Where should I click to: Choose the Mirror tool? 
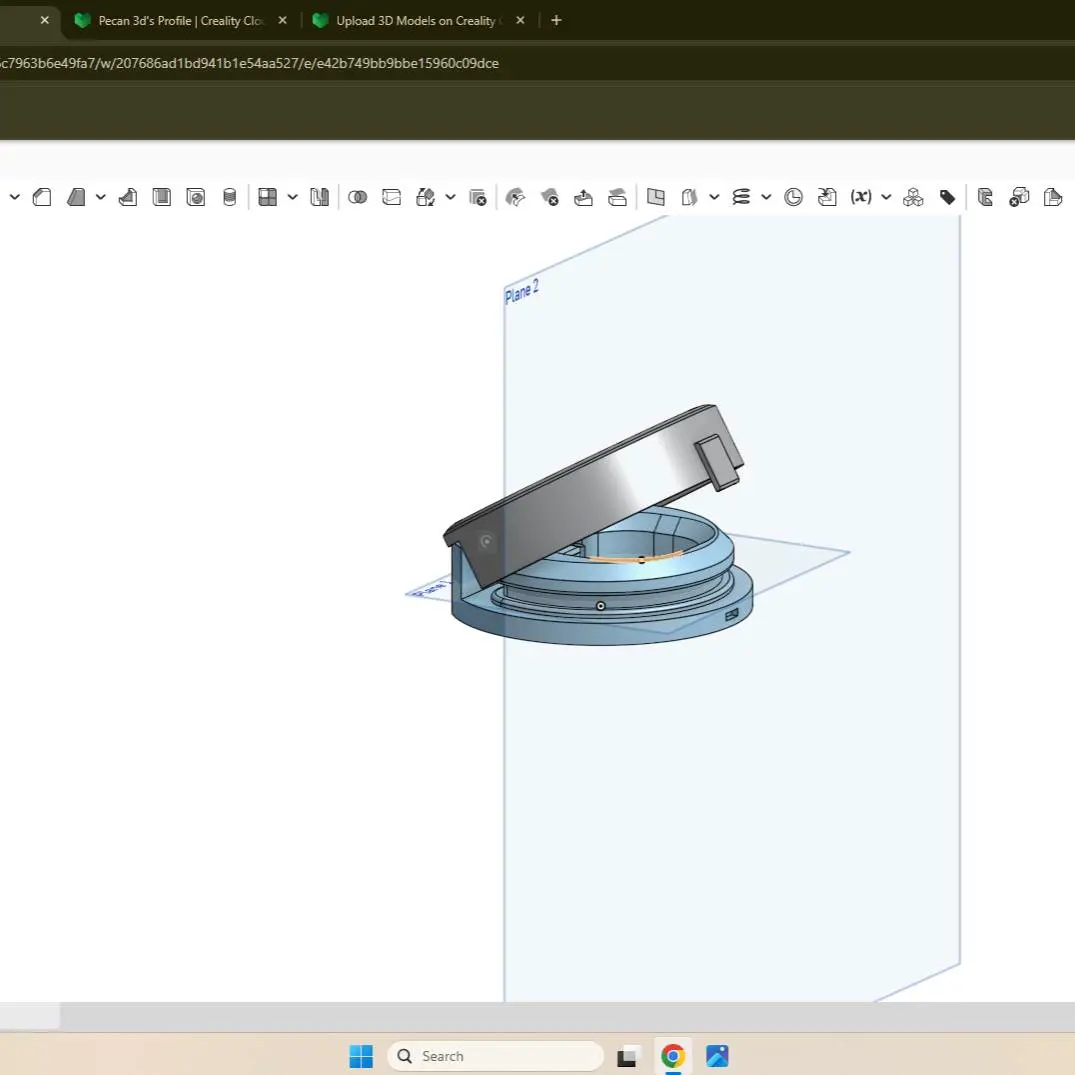click(x=319, y=197)
